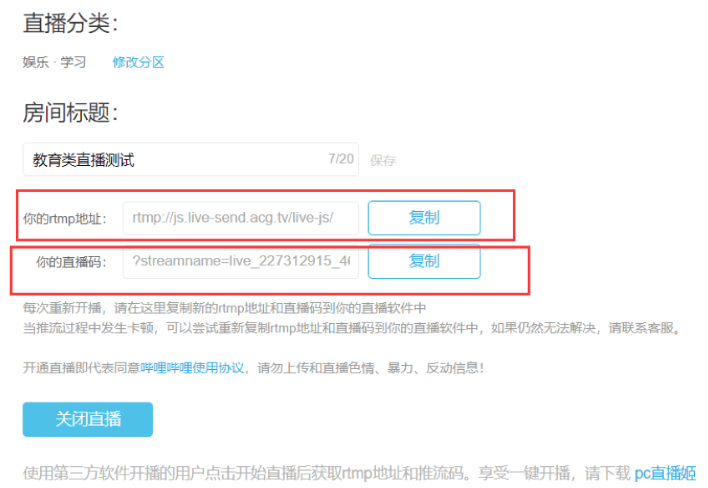Screen dimensions: 708x488
Task: Copy the live code using 复制
Action: pos(424,261)
